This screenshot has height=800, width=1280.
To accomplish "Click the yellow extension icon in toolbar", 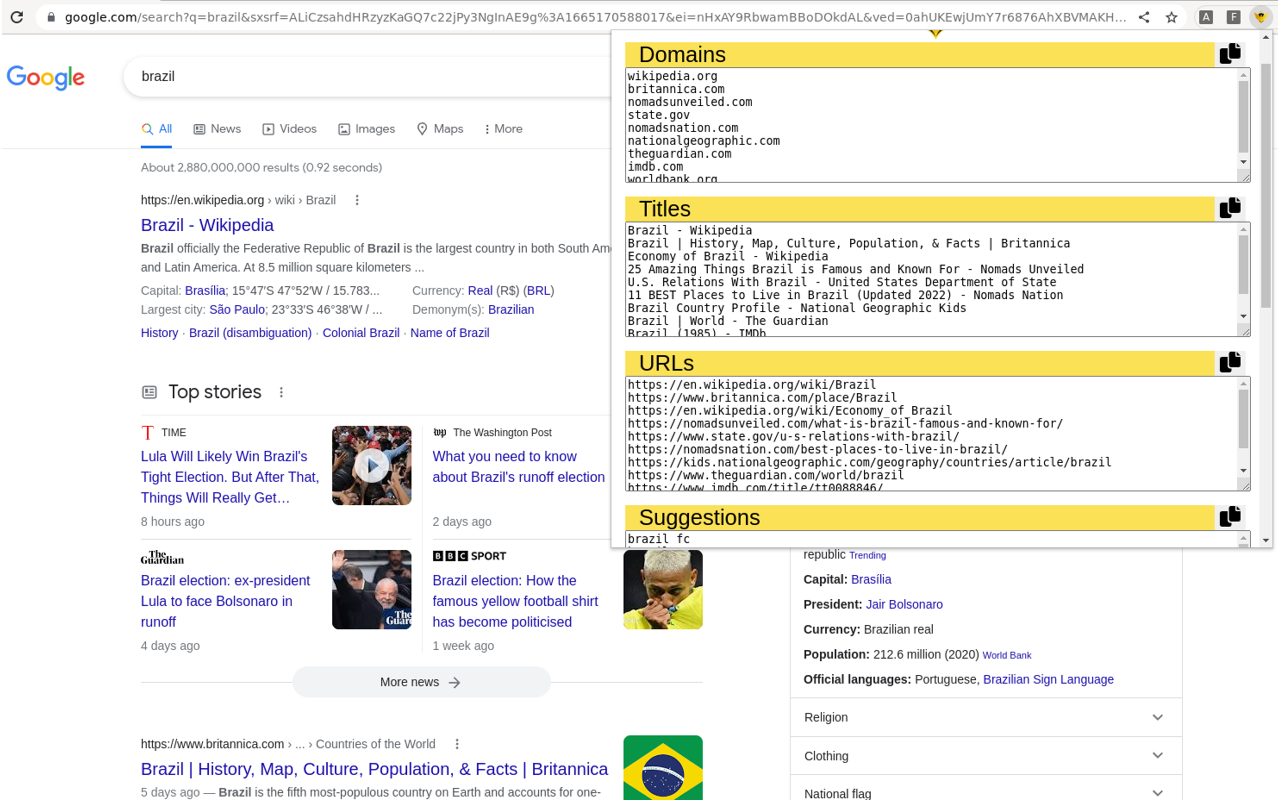I will (x=1261, y=17).
